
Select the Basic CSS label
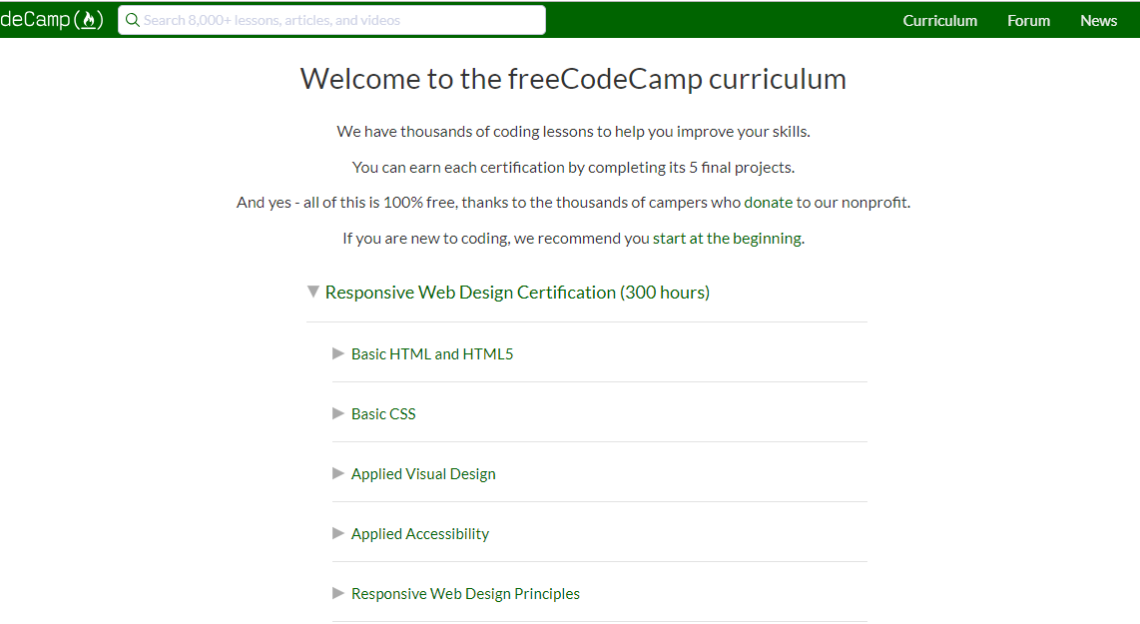383,414
